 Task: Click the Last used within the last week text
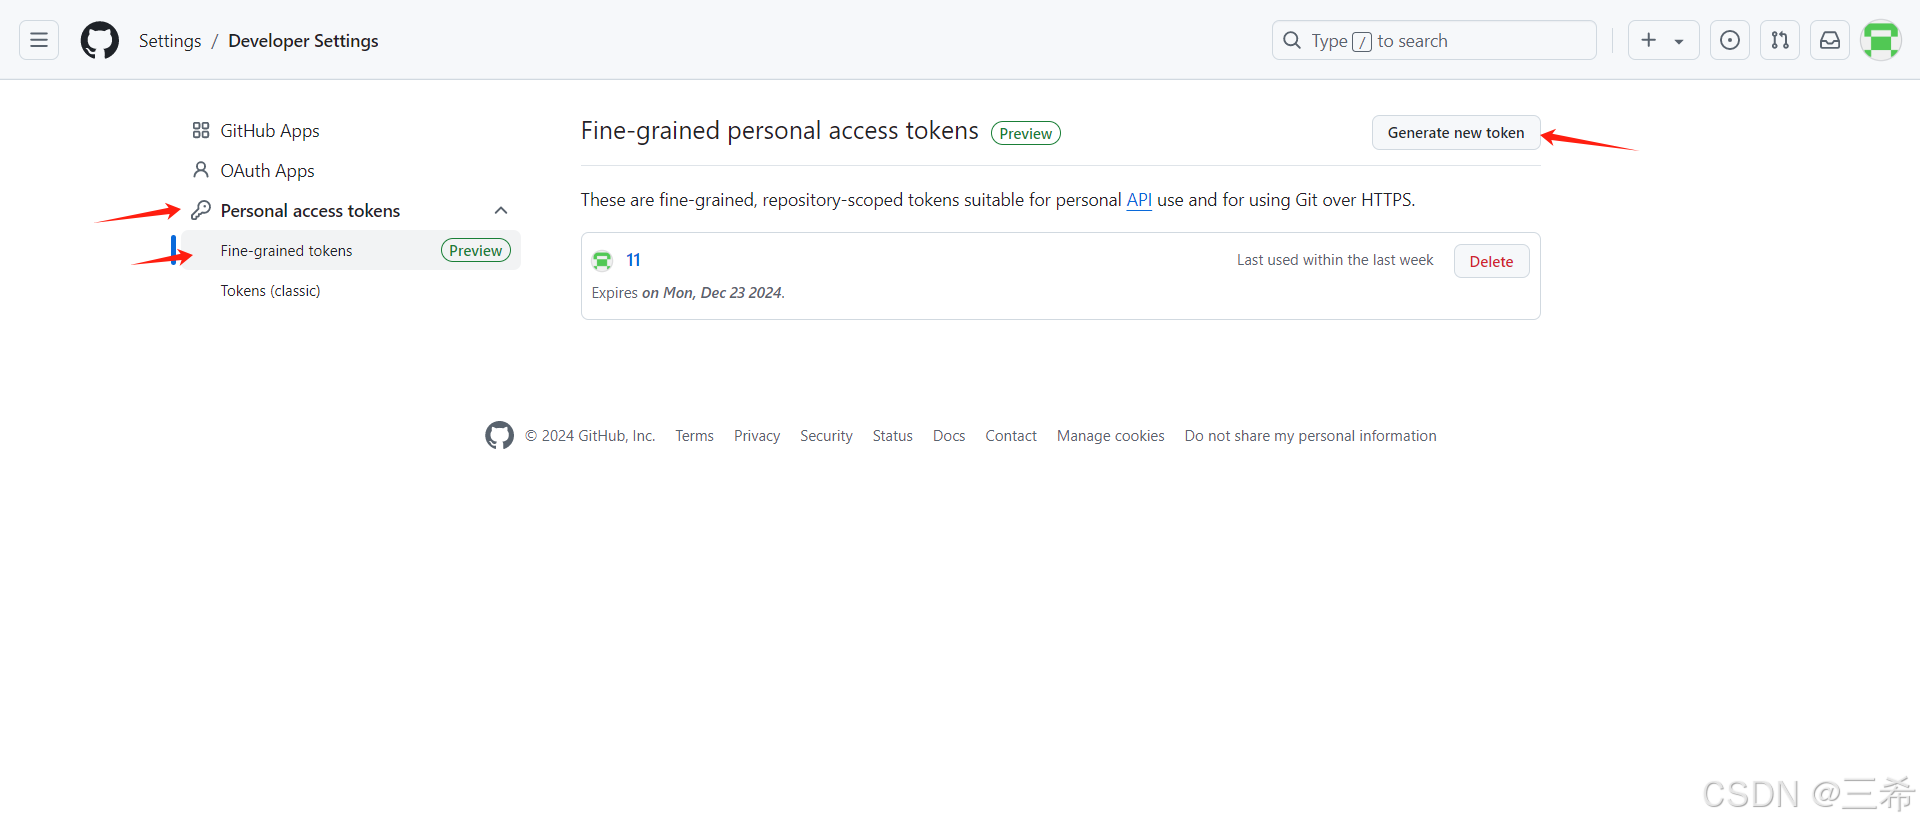point(1335,260)
